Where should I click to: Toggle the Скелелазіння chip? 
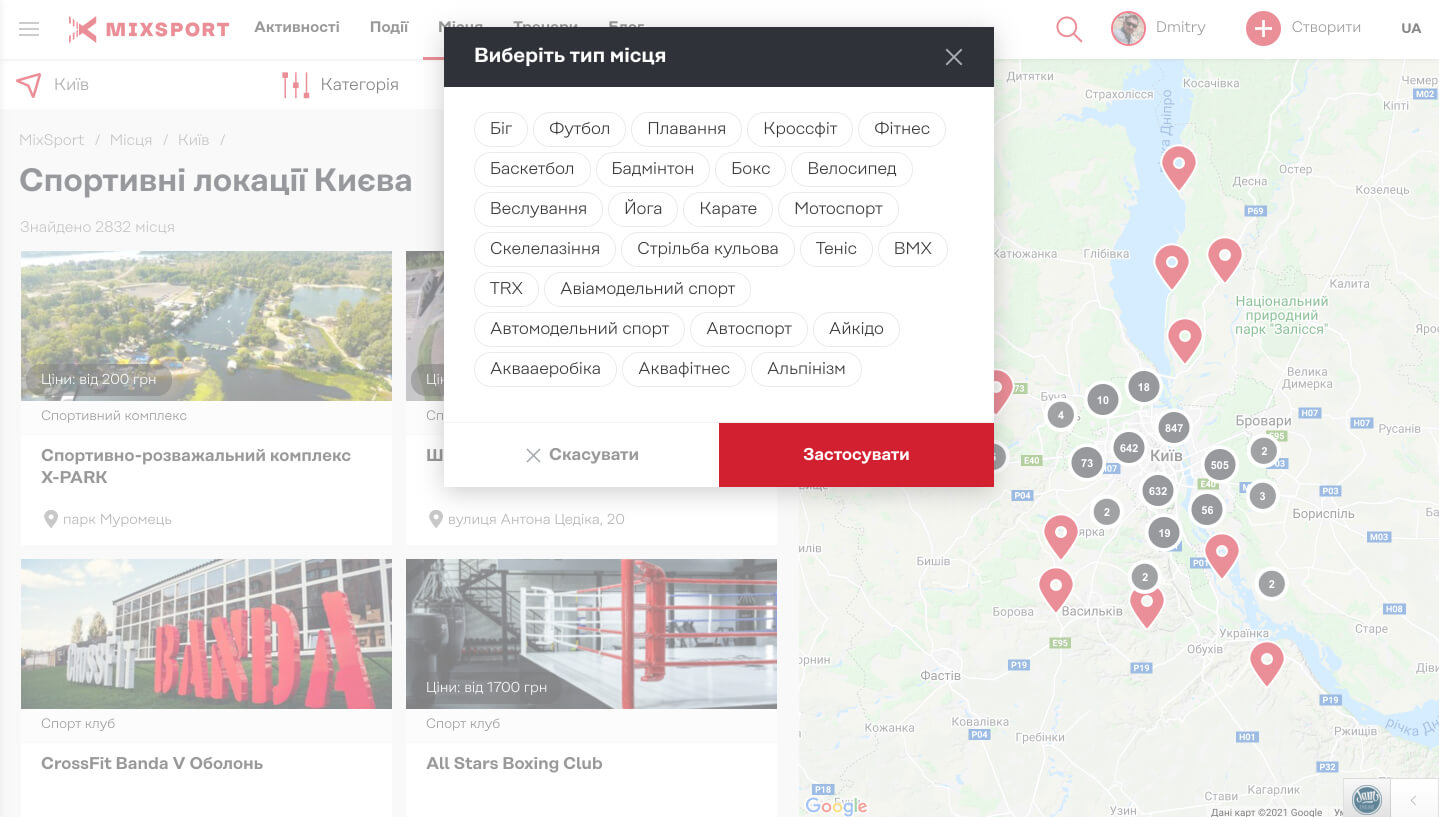coord(544,249)
